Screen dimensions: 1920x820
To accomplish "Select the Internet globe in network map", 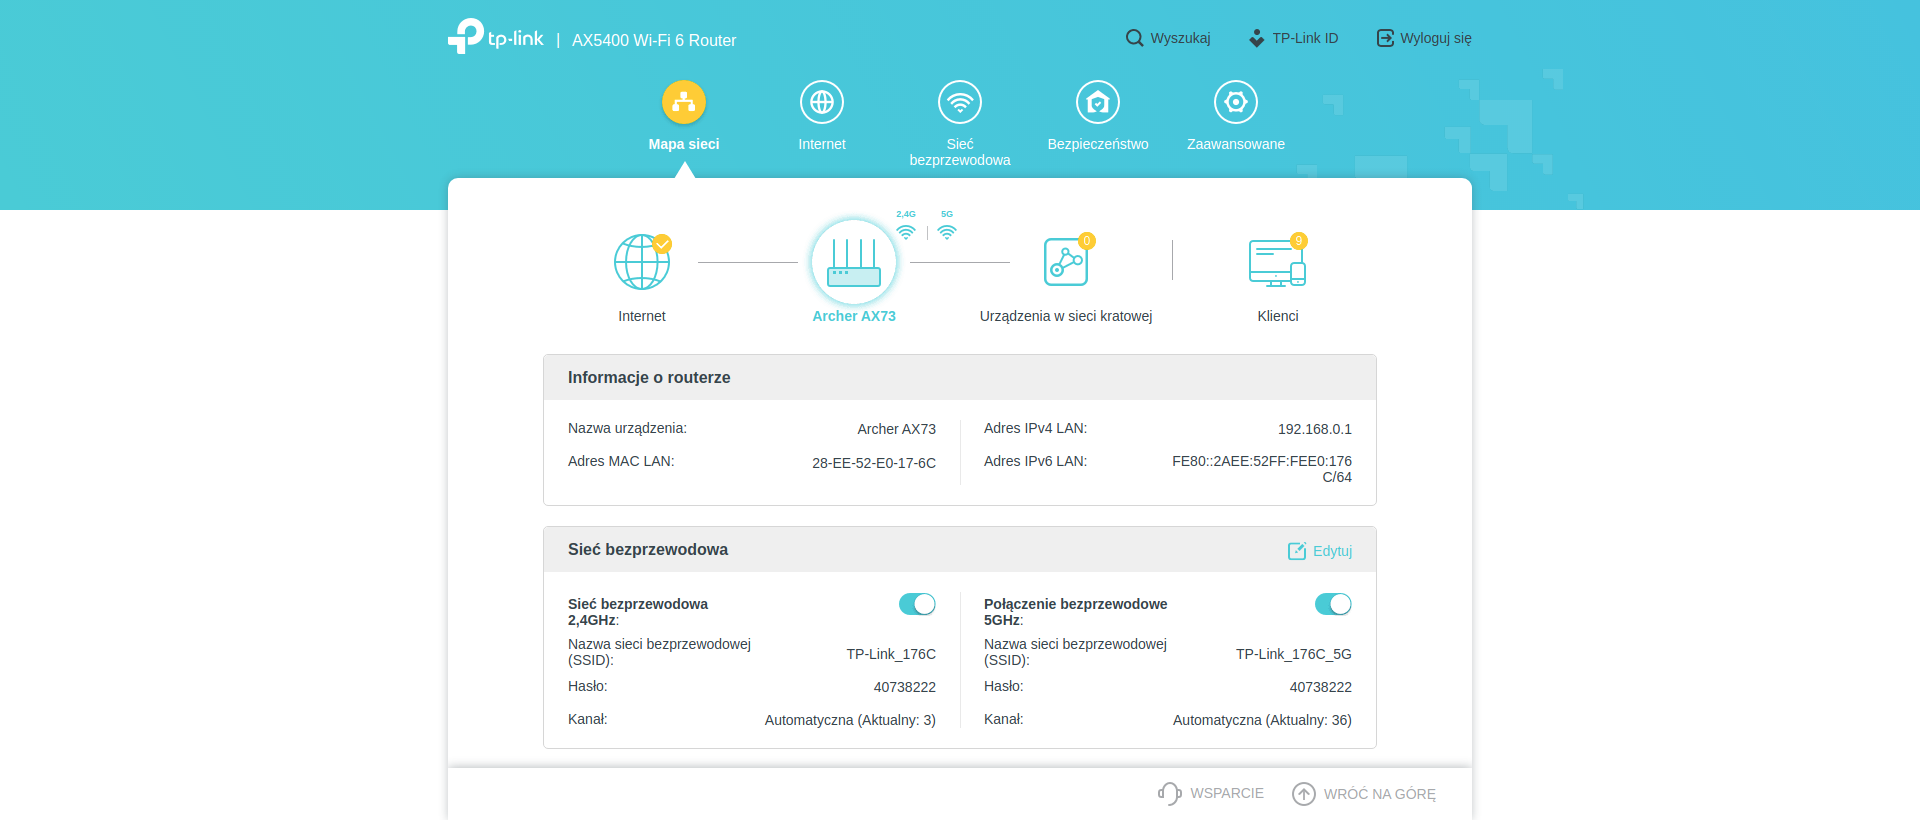I will pyautogui.click(x=642, y=263).
